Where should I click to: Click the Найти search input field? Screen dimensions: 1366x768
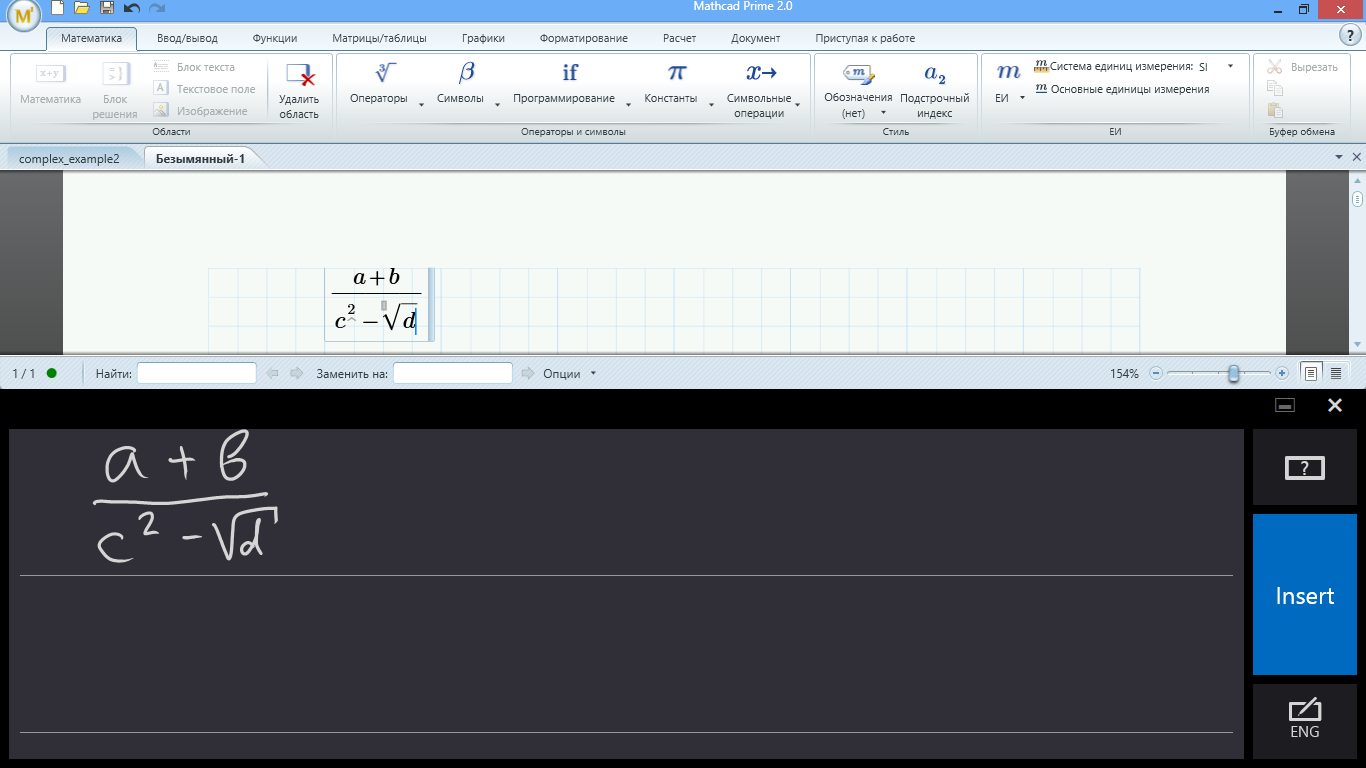(197, 373)
